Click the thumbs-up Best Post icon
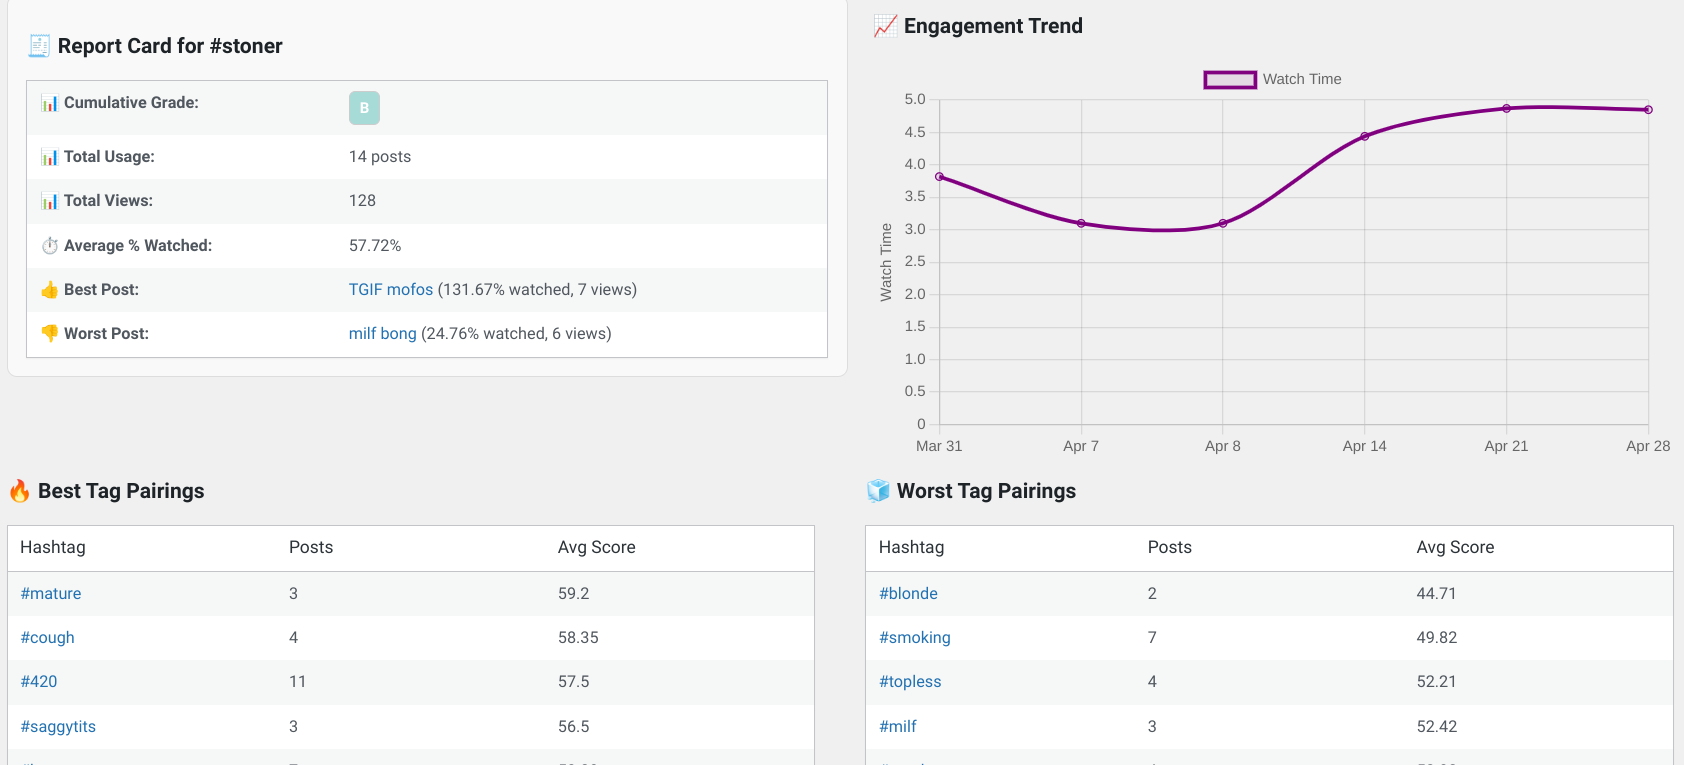1684x765 pixels. 49,290
